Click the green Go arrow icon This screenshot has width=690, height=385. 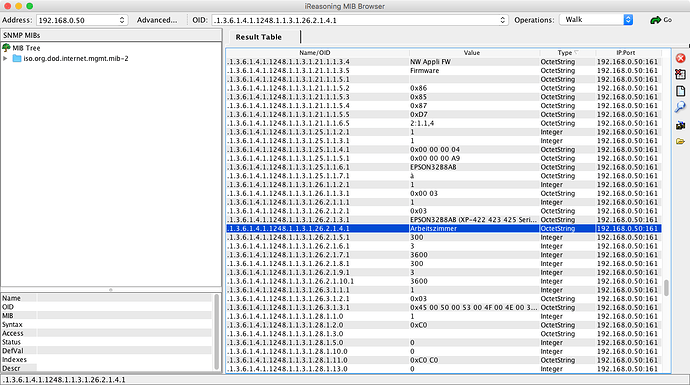click(656, 20)
